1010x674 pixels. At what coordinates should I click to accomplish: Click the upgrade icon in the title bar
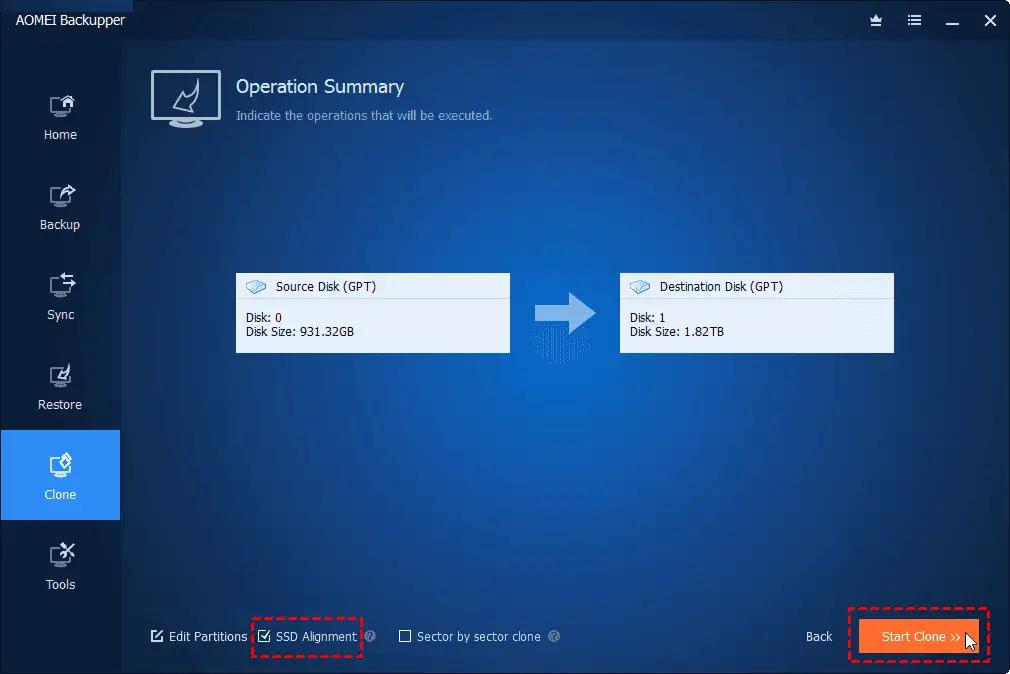point(875,20)
